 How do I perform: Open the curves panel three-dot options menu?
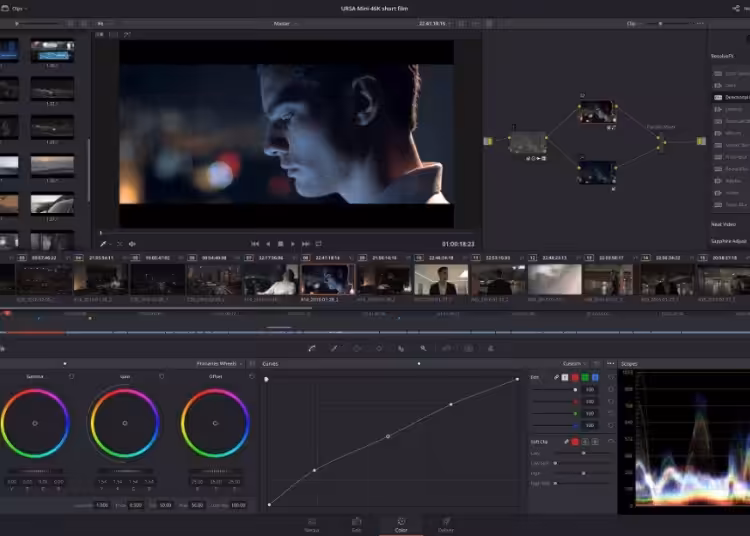click(x=611, y=364)
